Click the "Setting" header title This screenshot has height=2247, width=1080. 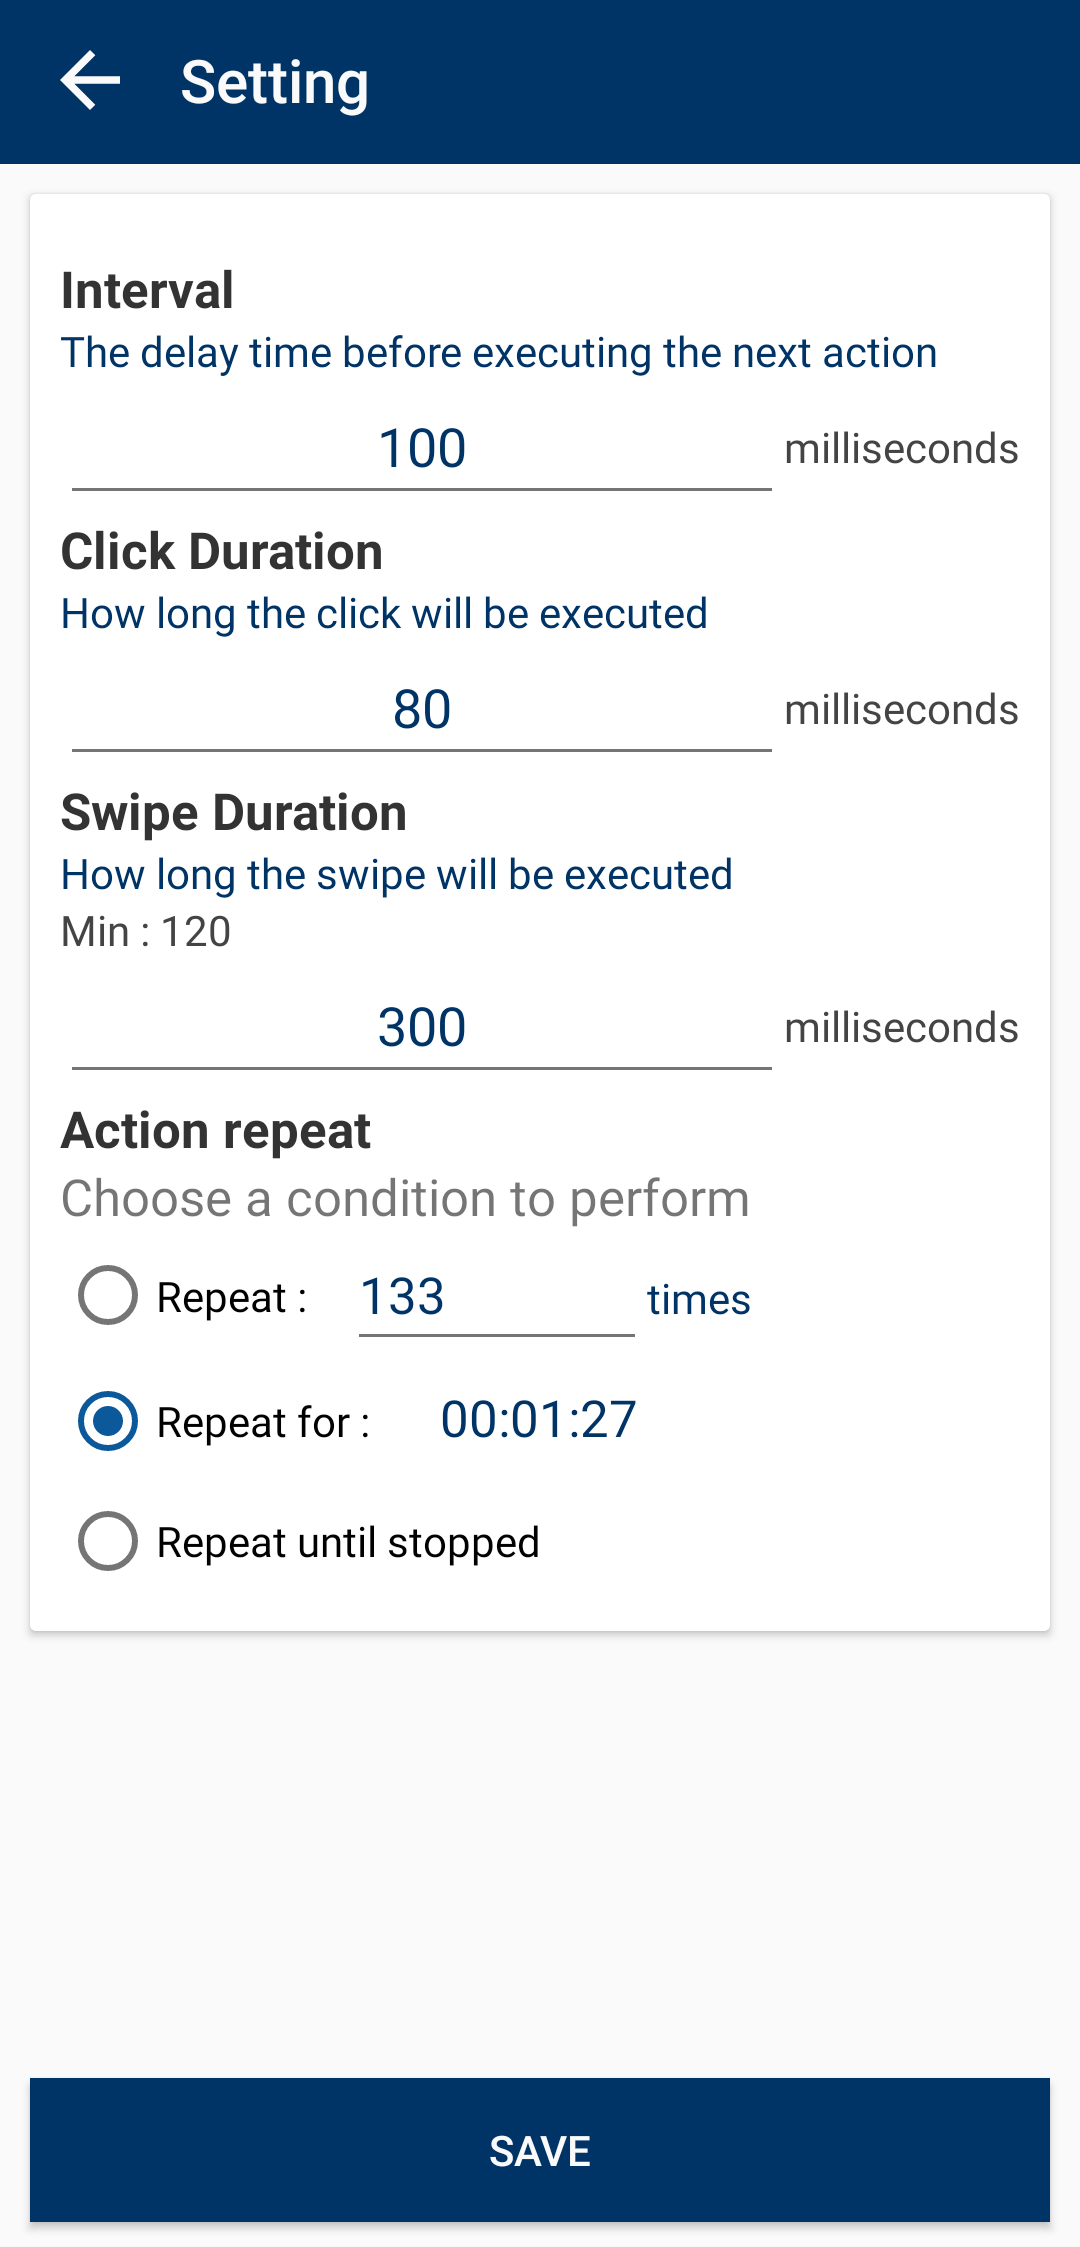click(274, 82)
